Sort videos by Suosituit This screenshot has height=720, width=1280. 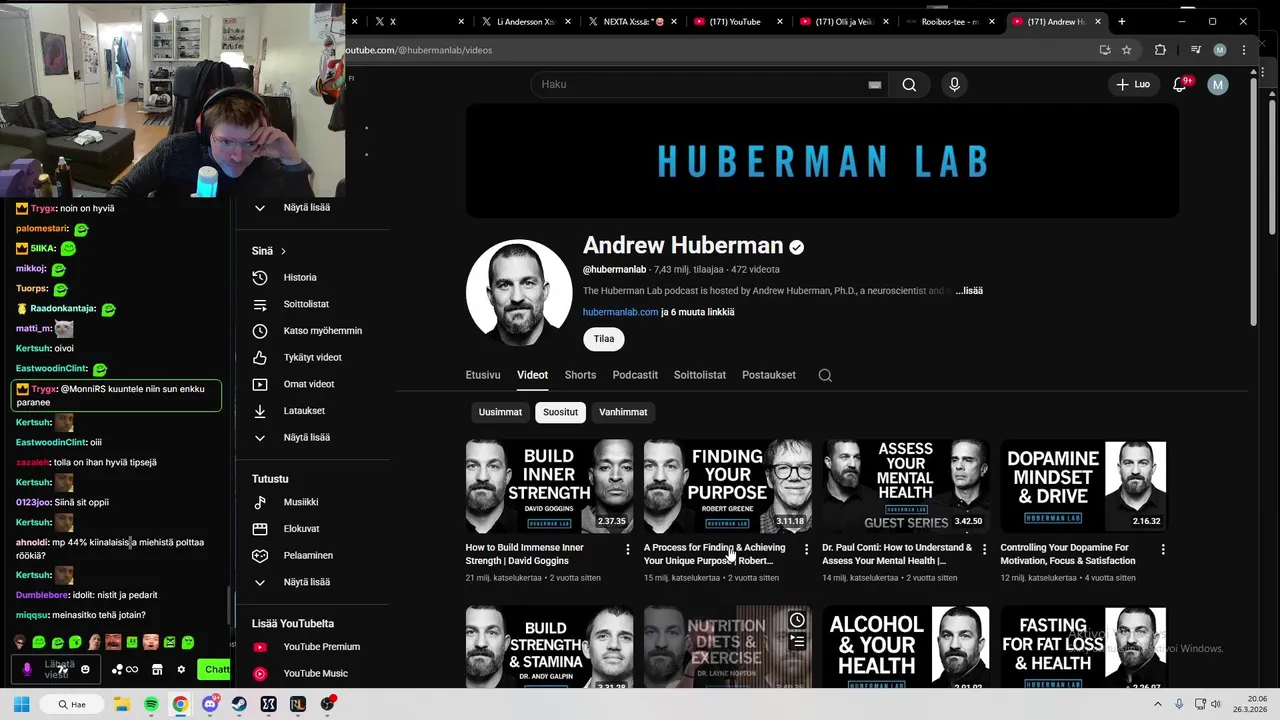(561, 412)
